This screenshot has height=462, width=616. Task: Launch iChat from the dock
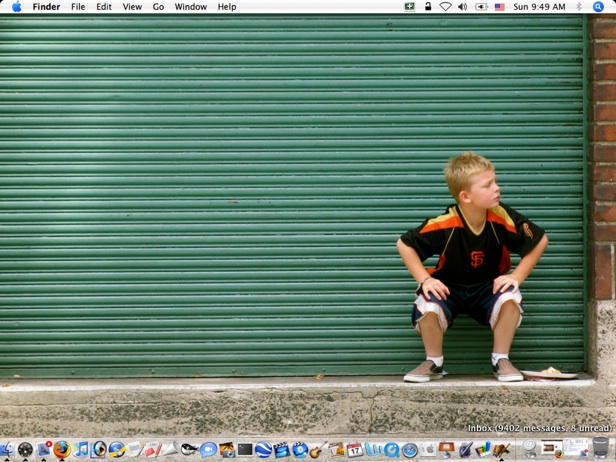click(x=208, y=450)
